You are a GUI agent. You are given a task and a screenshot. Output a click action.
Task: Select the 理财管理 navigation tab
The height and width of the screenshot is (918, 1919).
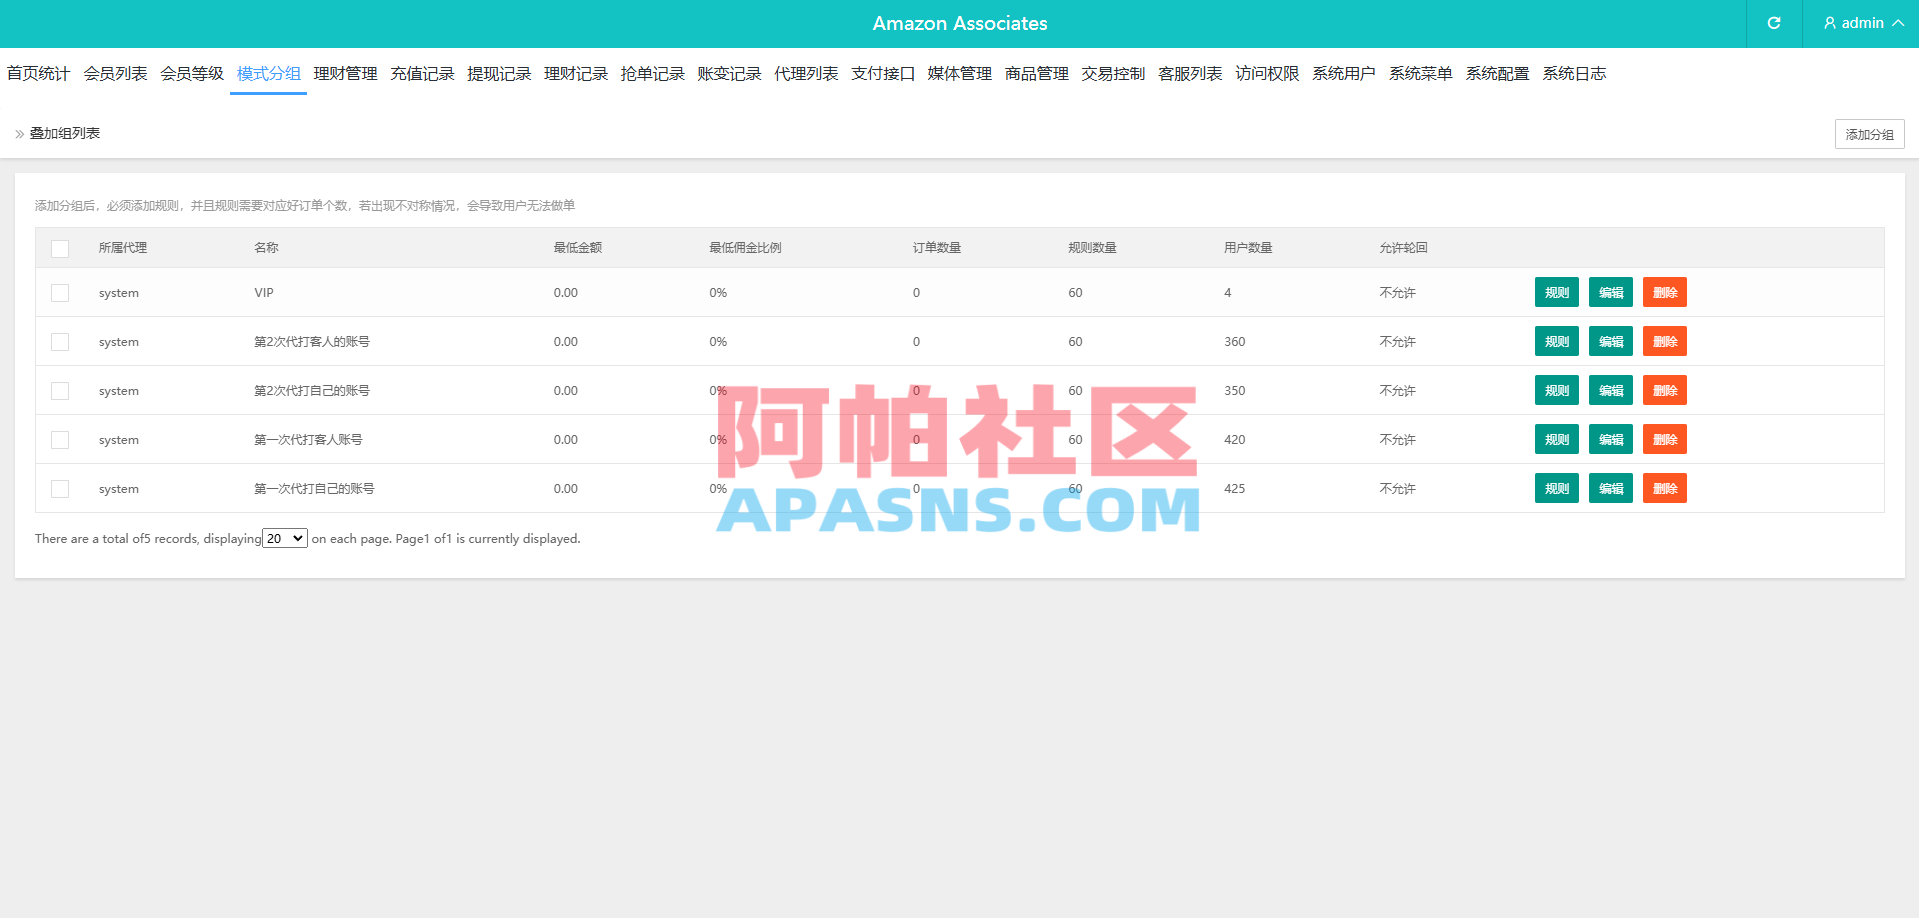(x=345, y=73)
